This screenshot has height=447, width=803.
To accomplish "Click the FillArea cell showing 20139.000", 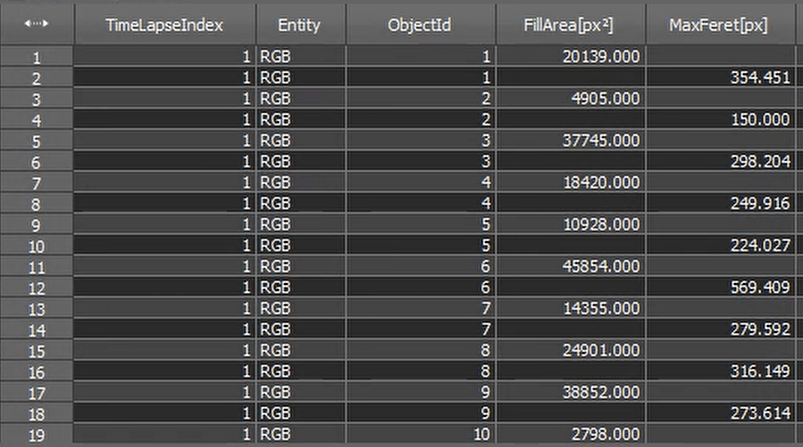I will pos(569,57).
